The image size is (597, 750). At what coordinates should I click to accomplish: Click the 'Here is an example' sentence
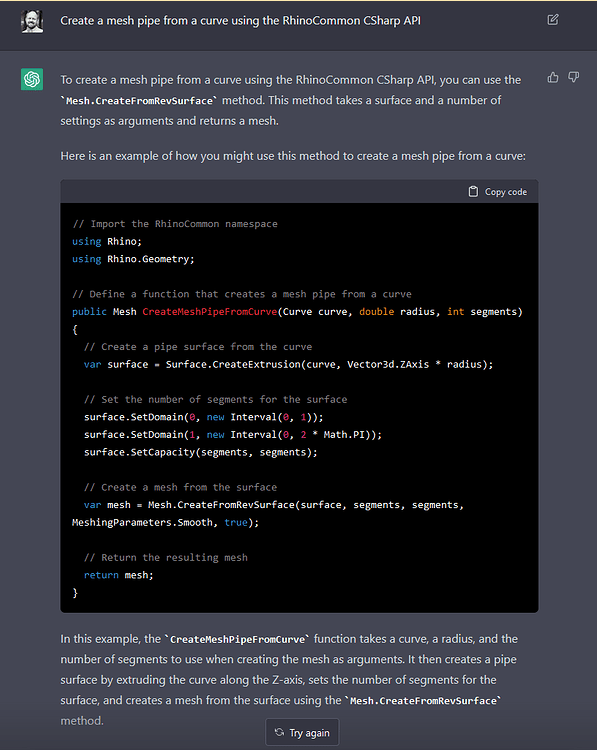[293, 156]
